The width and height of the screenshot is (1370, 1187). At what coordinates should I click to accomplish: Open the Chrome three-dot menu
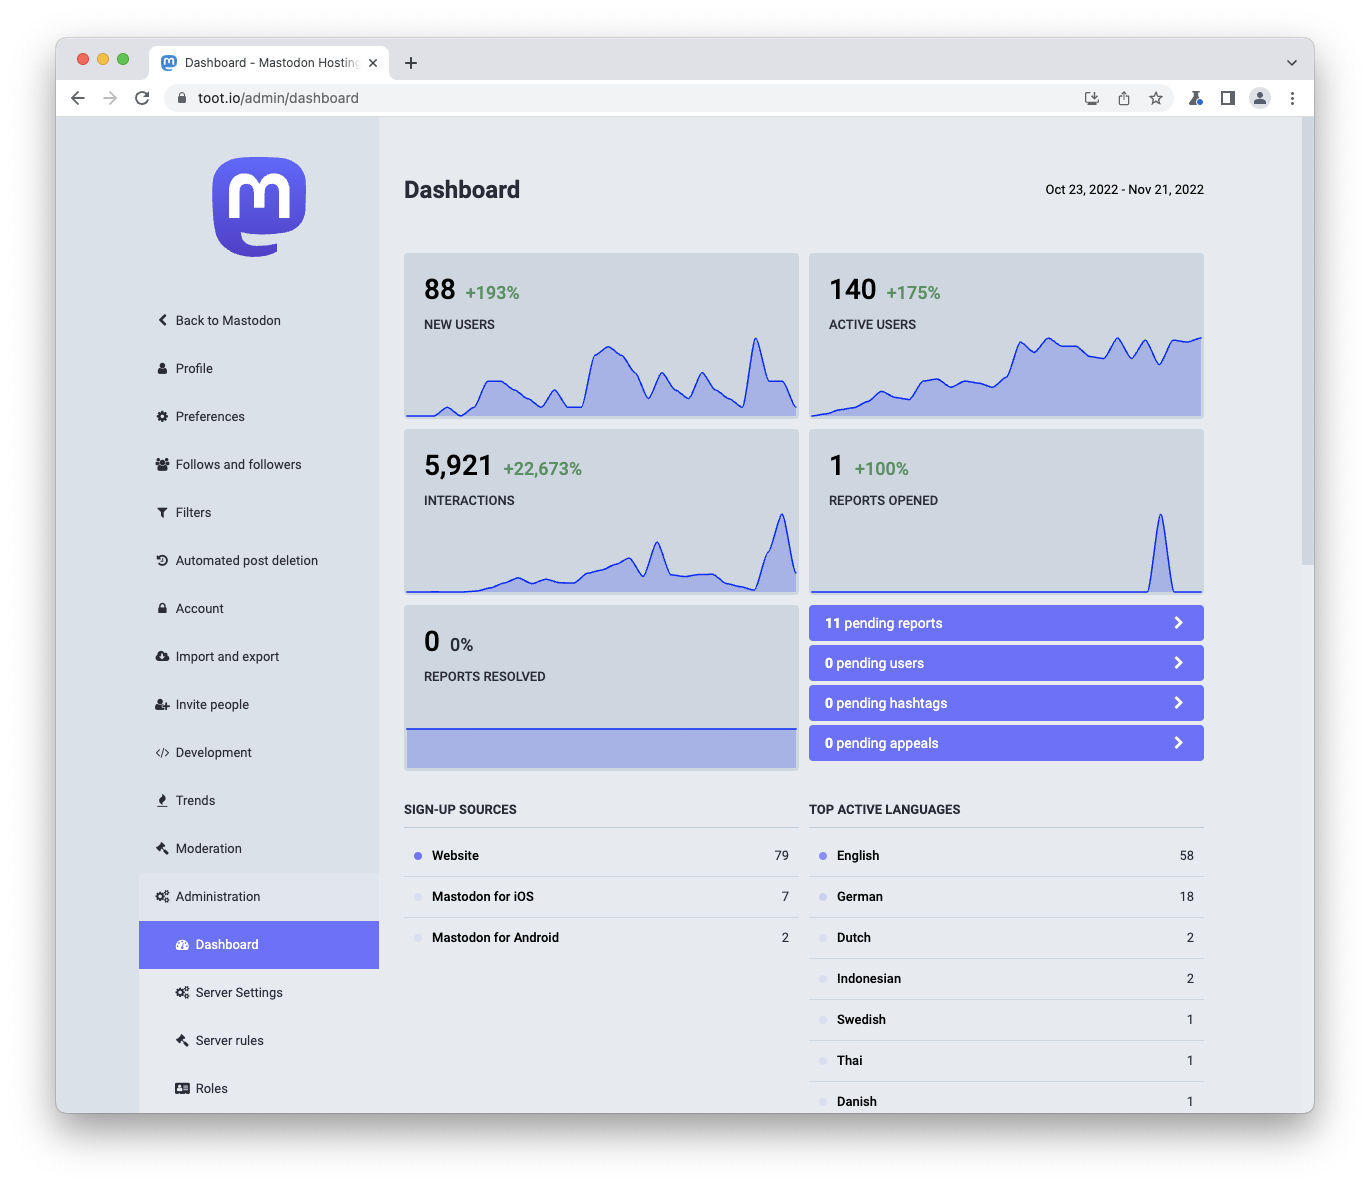tap(1292, 98)
